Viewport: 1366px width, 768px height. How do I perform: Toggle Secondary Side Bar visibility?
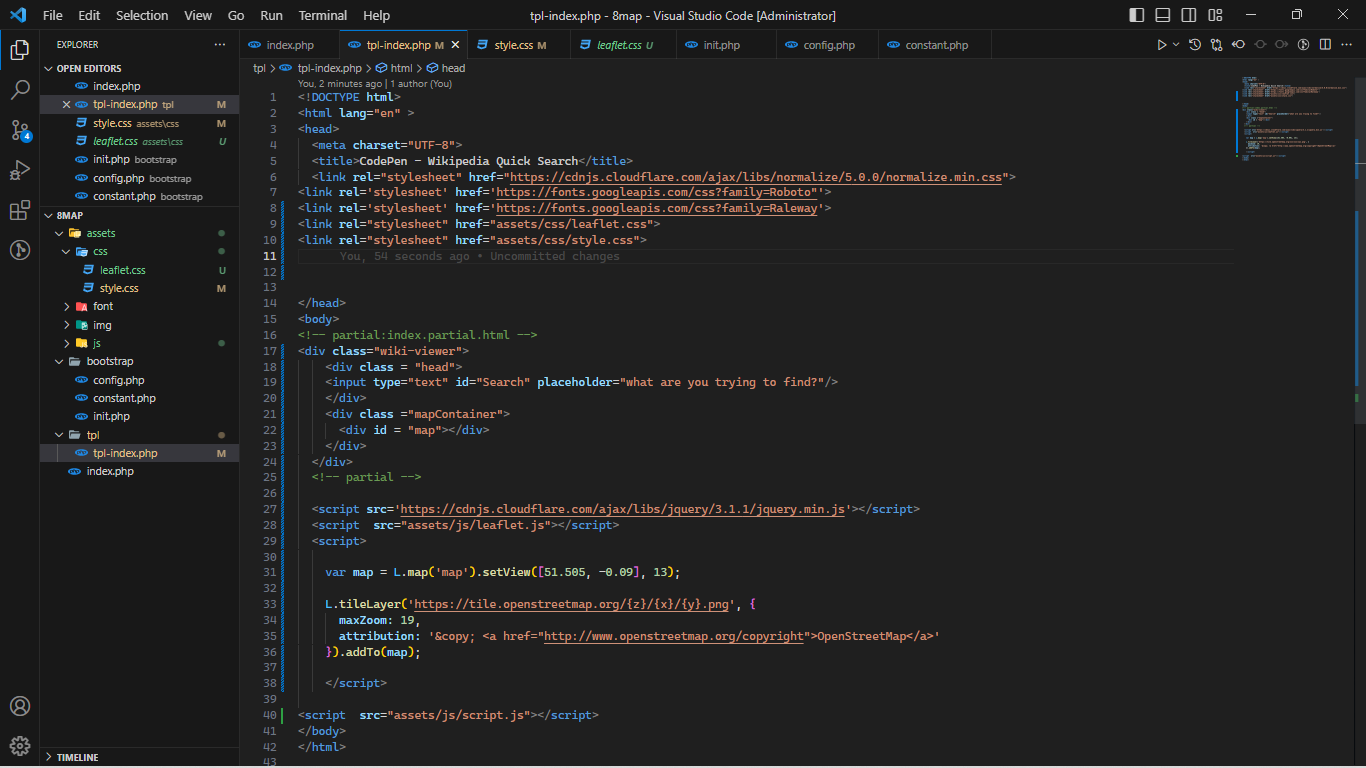pos(1189,15)
